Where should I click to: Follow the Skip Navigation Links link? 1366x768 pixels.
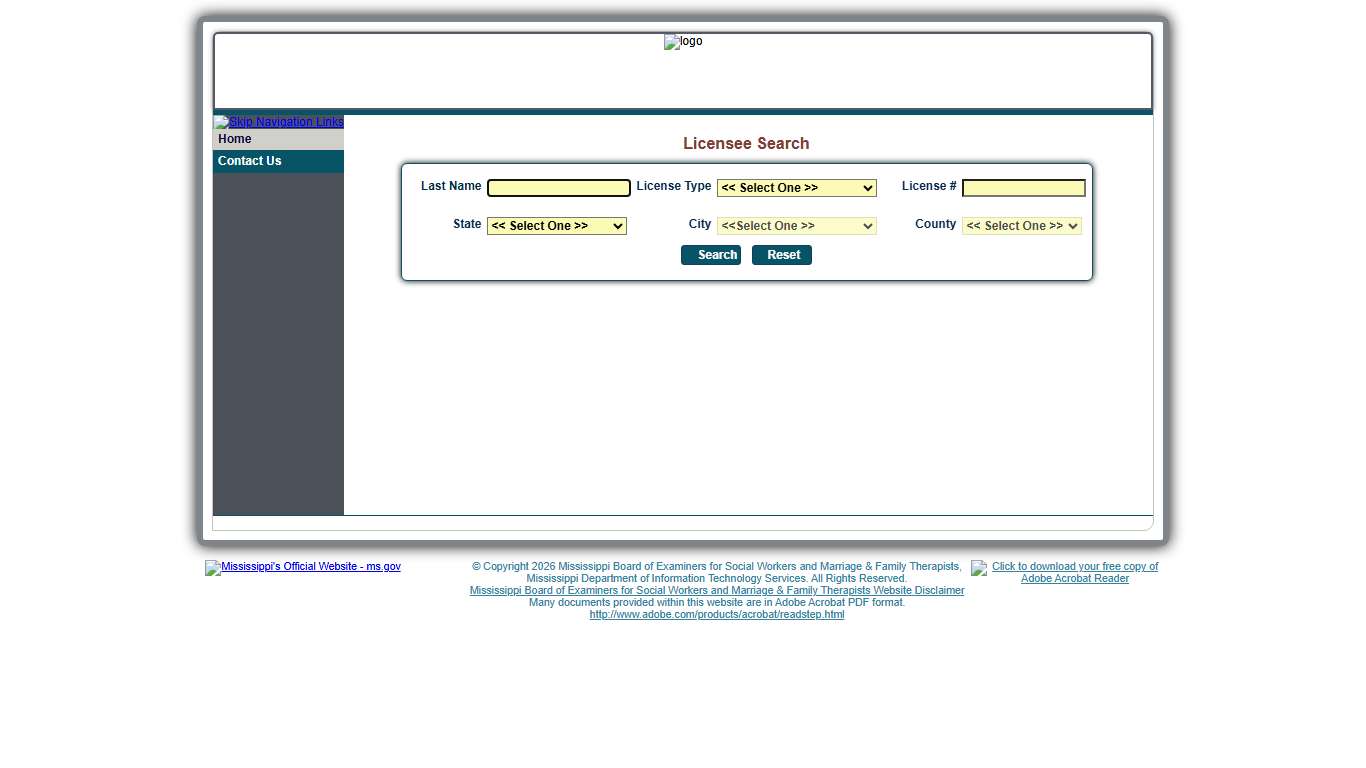click(279, 122)
